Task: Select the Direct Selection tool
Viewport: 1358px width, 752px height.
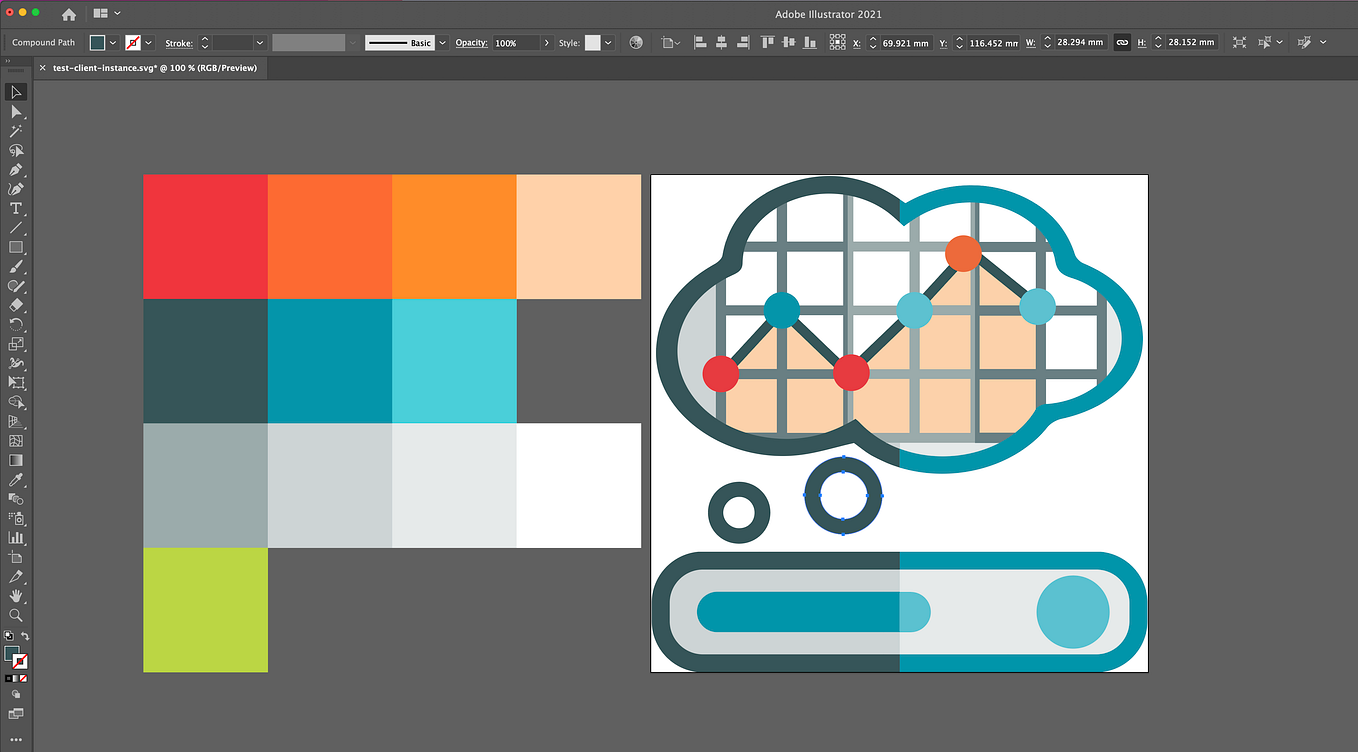Action: [x=16, y=111]
